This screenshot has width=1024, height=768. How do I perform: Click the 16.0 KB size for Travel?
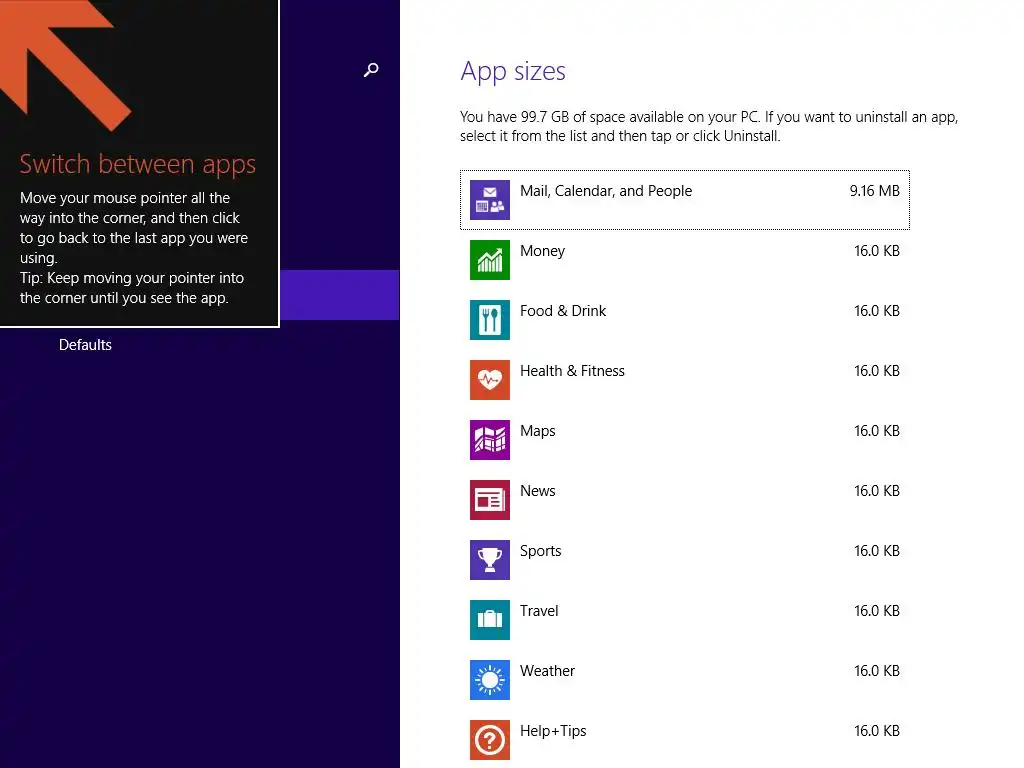click(x=877, y=611)
